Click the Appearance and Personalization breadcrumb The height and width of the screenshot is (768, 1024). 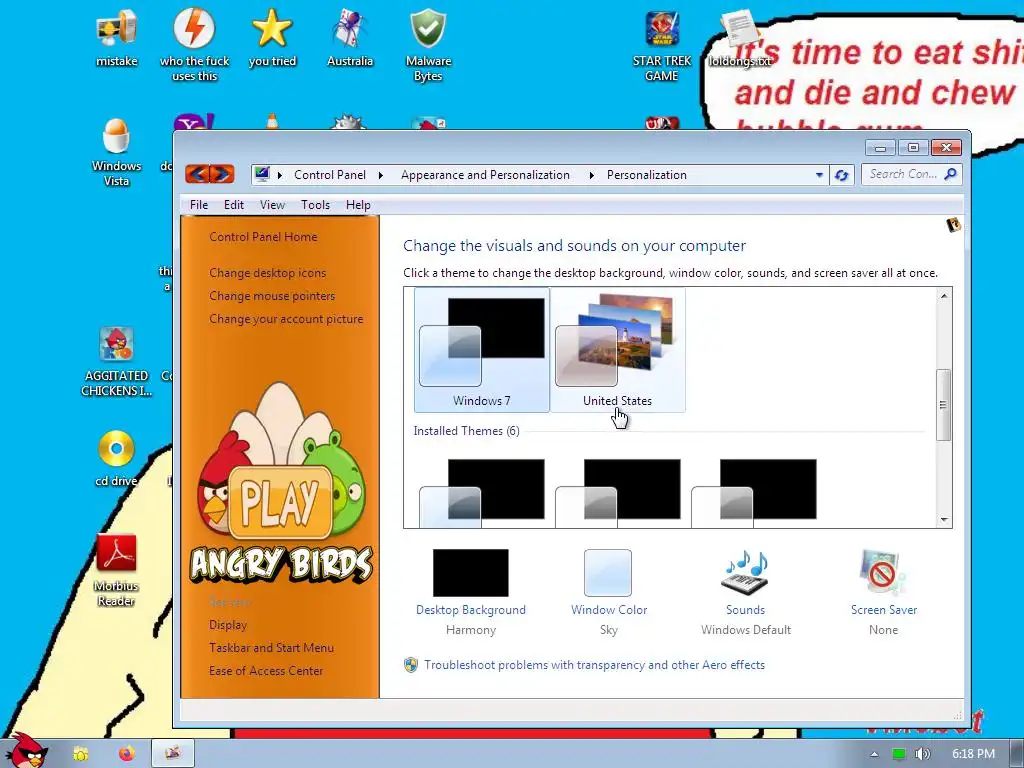(x=485, y=175)
